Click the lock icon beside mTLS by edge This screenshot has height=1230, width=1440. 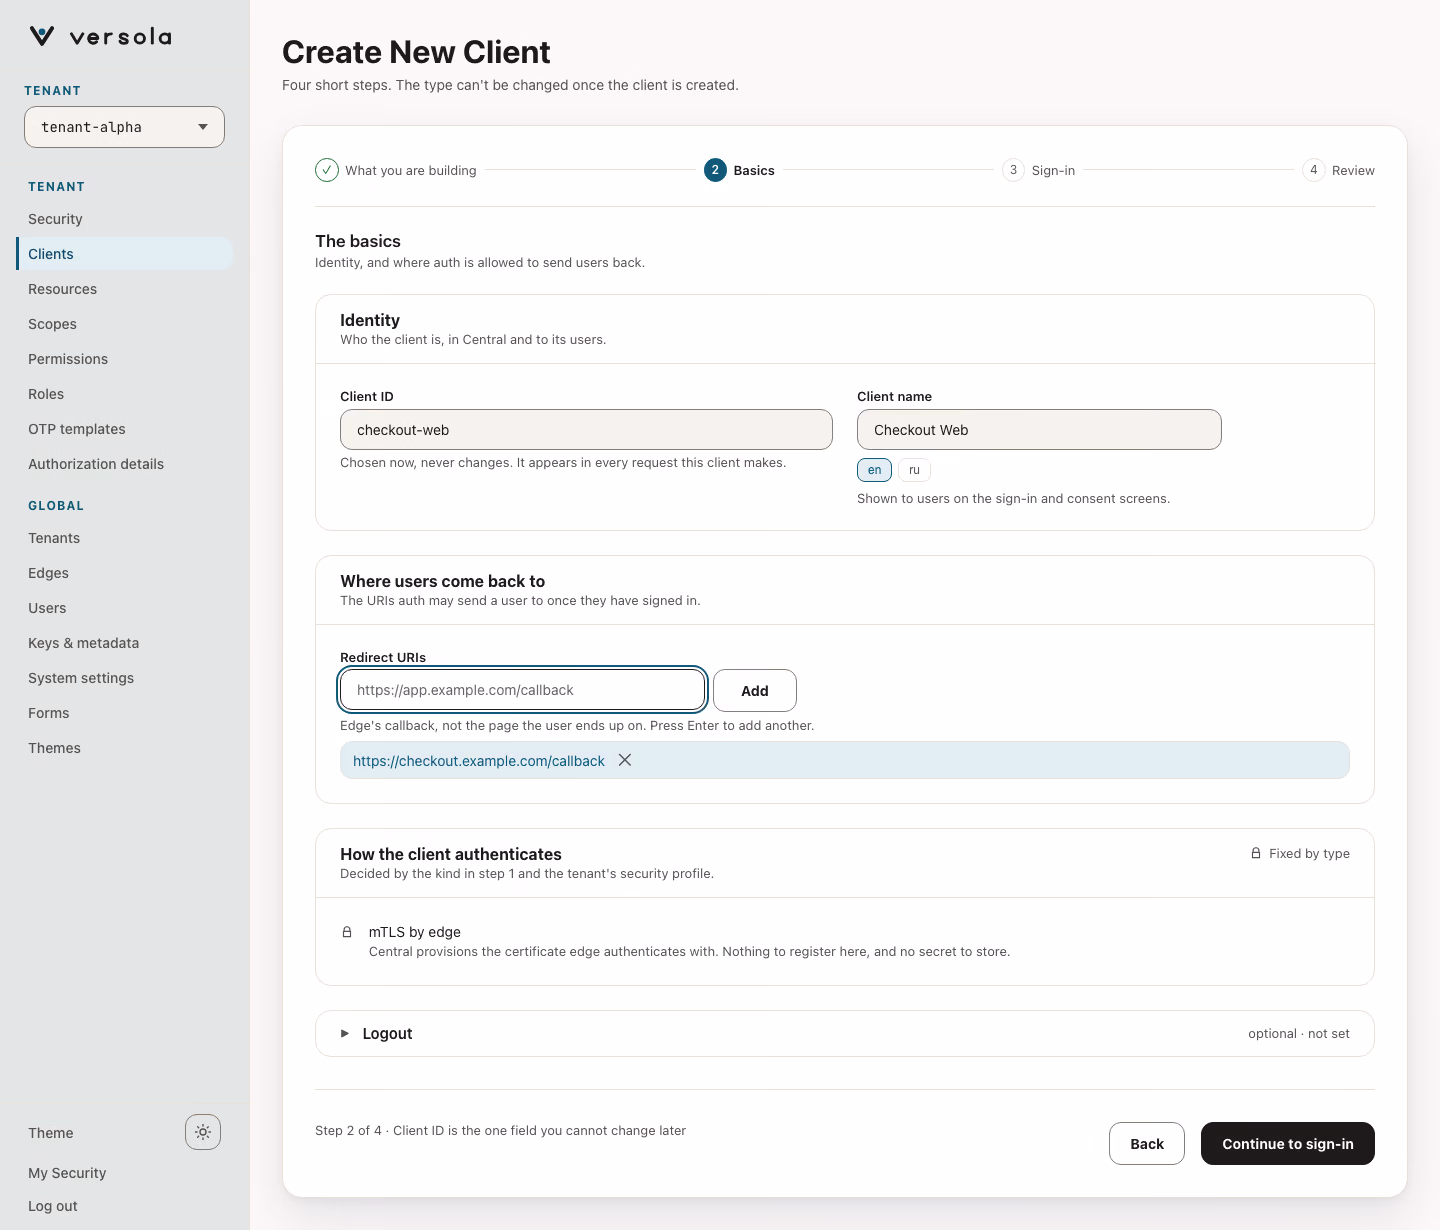click(347, 932)
